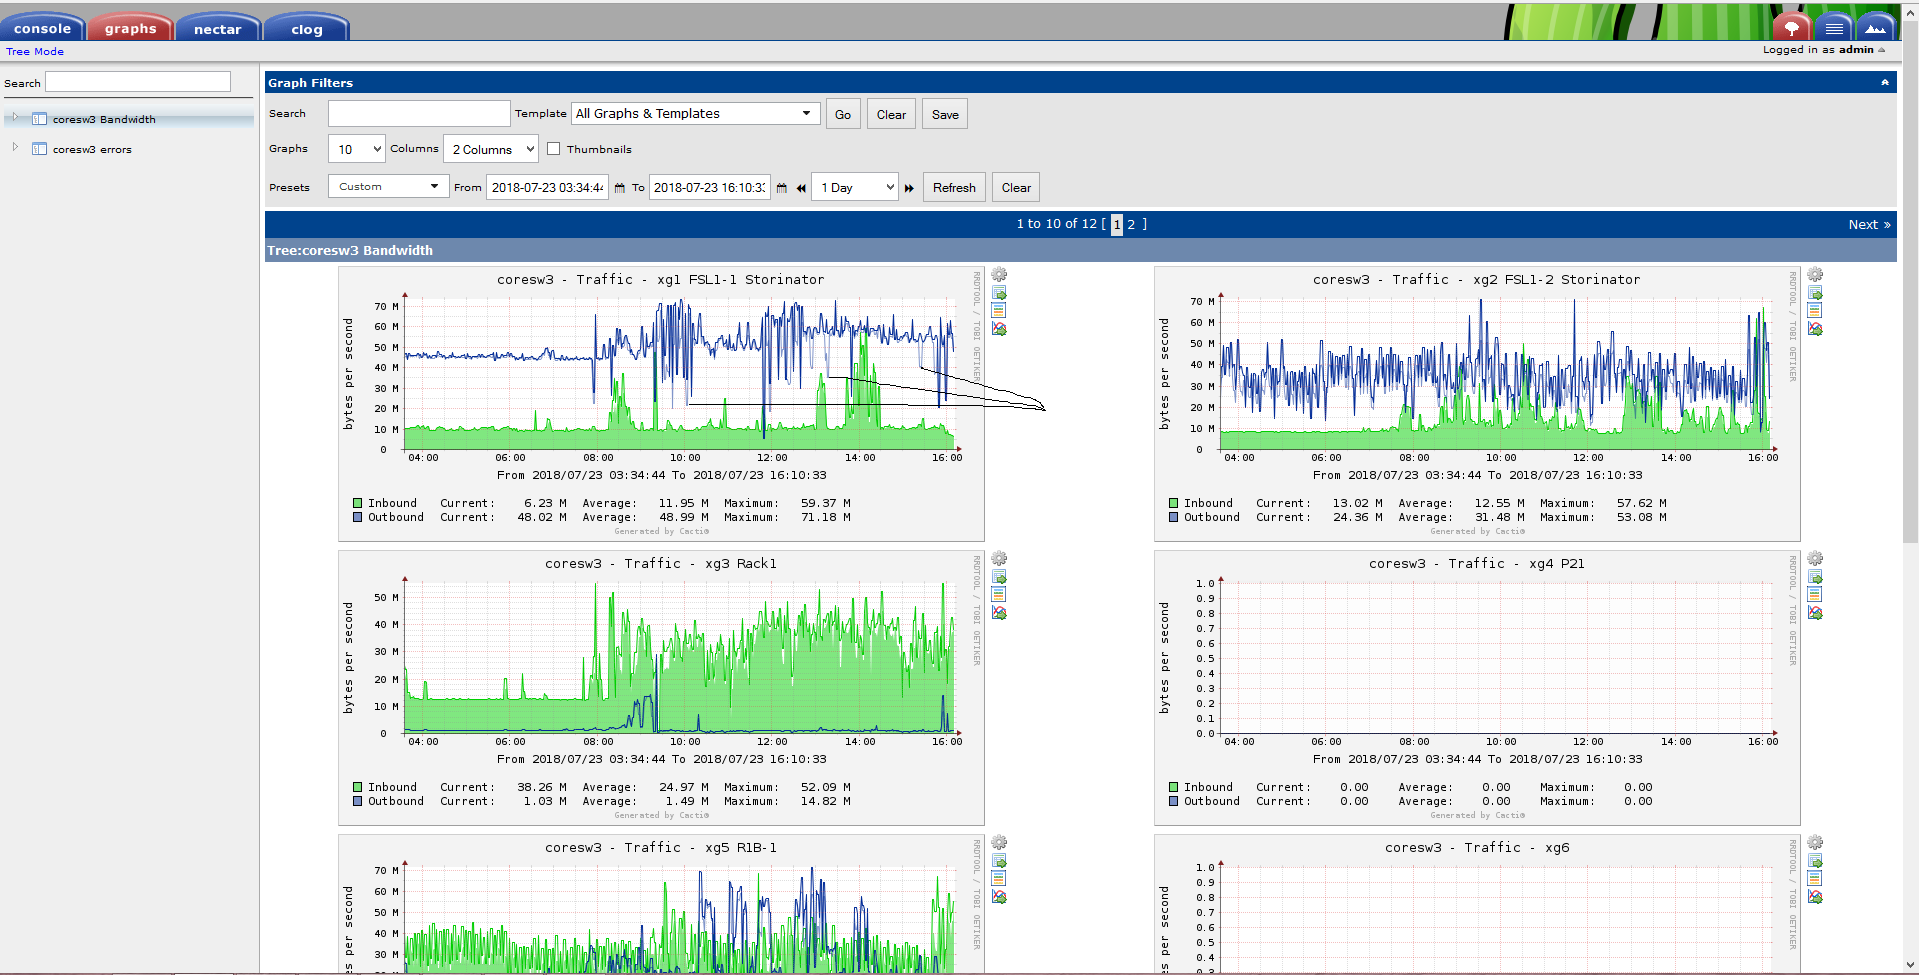1919x975 pixels.
Task: Export xg1 FSL1-1 Storinator graph as CSV
Action: click(999, 292)
